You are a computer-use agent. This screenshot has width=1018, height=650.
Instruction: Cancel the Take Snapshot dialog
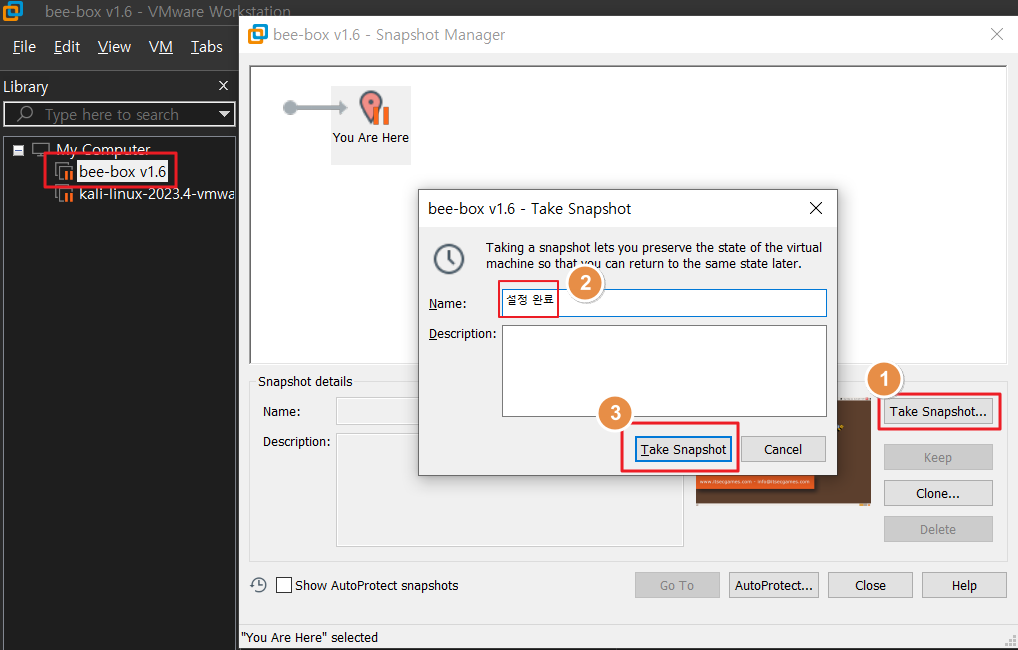(783, 449)
